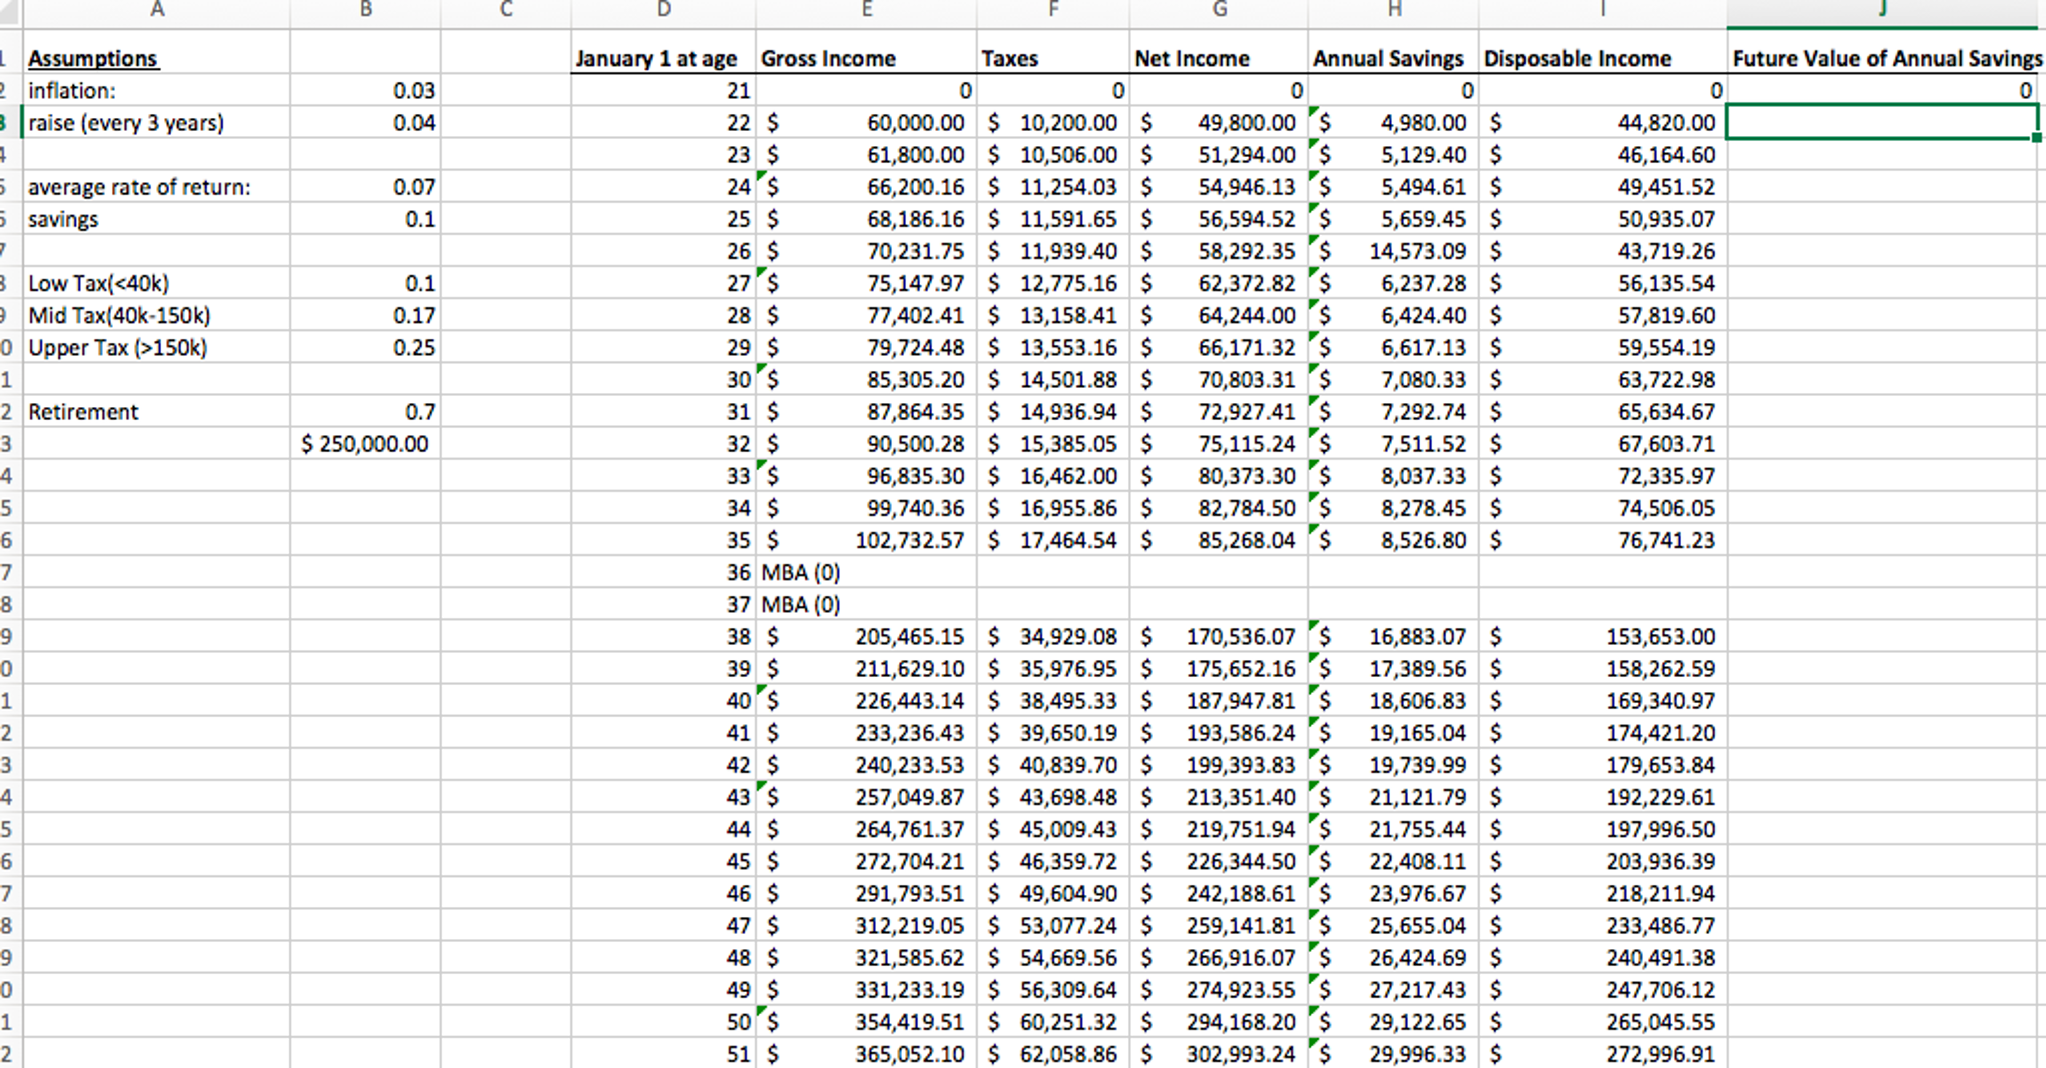2046x1068 pixels.
Task: Select taxes cell 34,929.08
Action: (x=1053, y=636)
